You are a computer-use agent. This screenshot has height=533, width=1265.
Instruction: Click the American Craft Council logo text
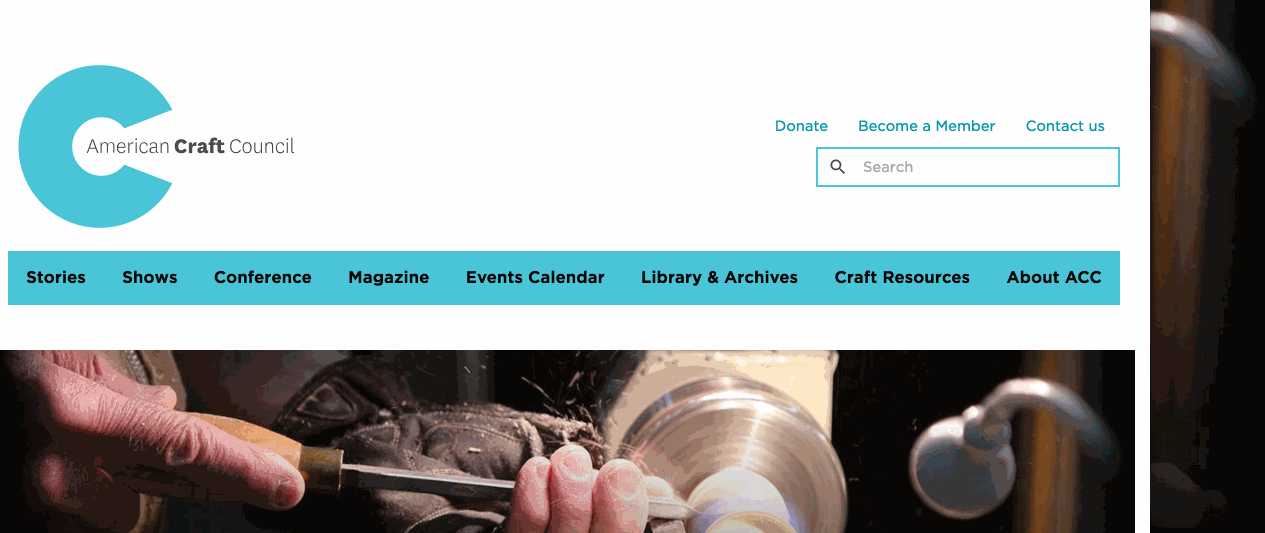tap(190, 146)
